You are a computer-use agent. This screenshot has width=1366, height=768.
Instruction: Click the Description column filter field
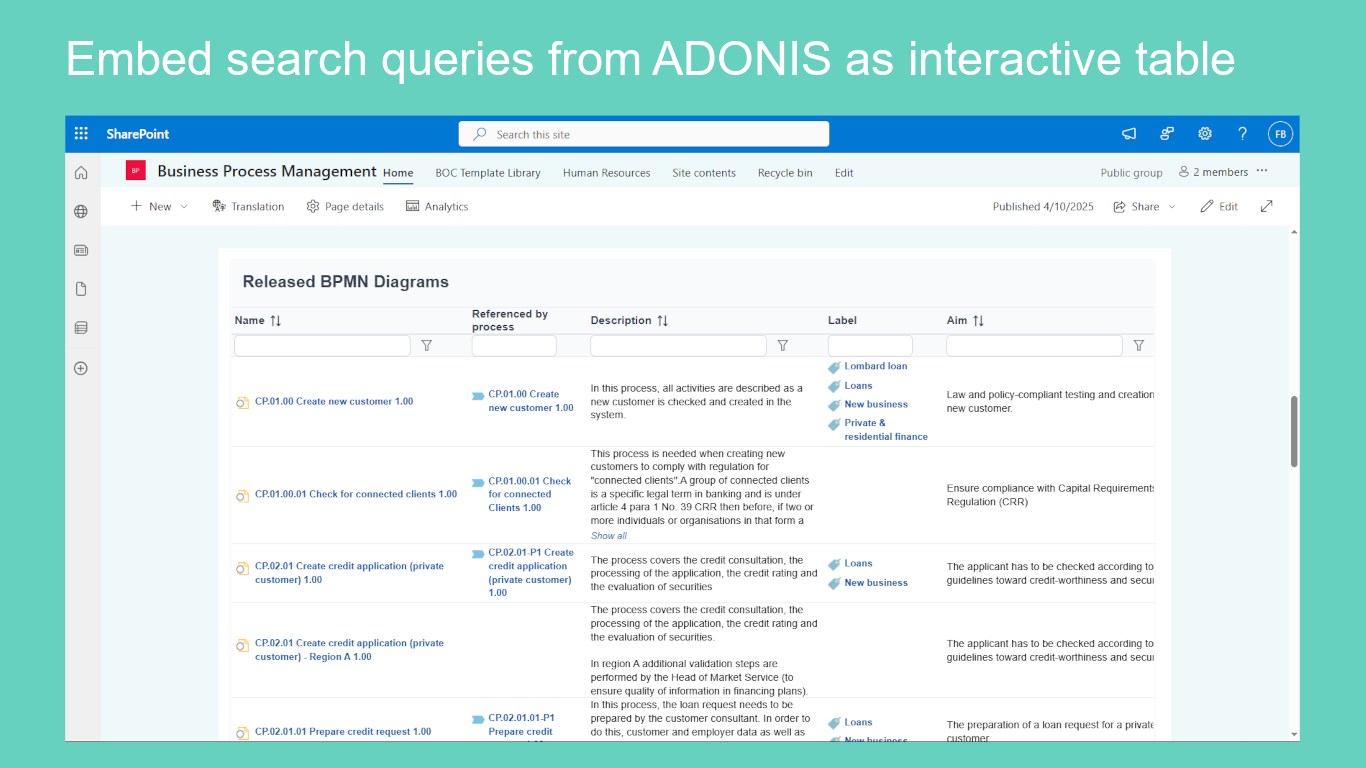click(x=678, y=346)
